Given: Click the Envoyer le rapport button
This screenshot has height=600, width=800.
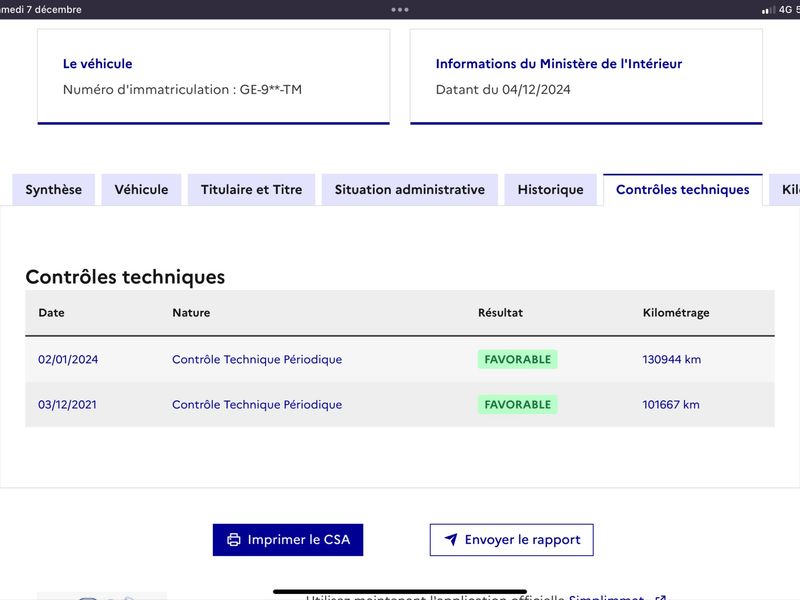Looking at the screenshot, I should (x=512, y=540).
